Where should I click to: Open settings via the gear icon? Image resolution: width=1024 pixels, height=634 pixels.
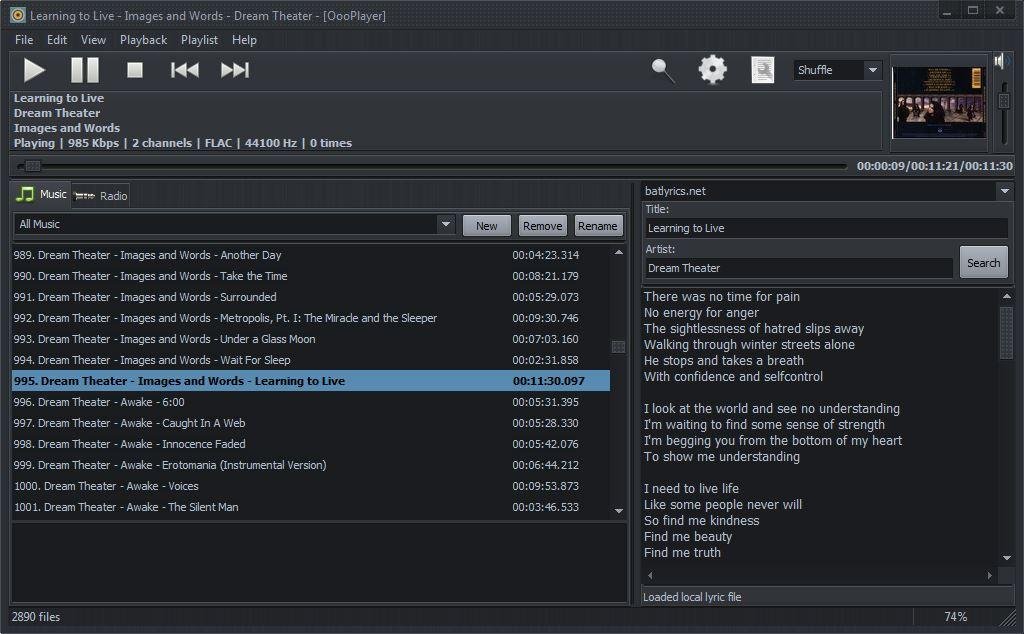[x=713, y=70]
